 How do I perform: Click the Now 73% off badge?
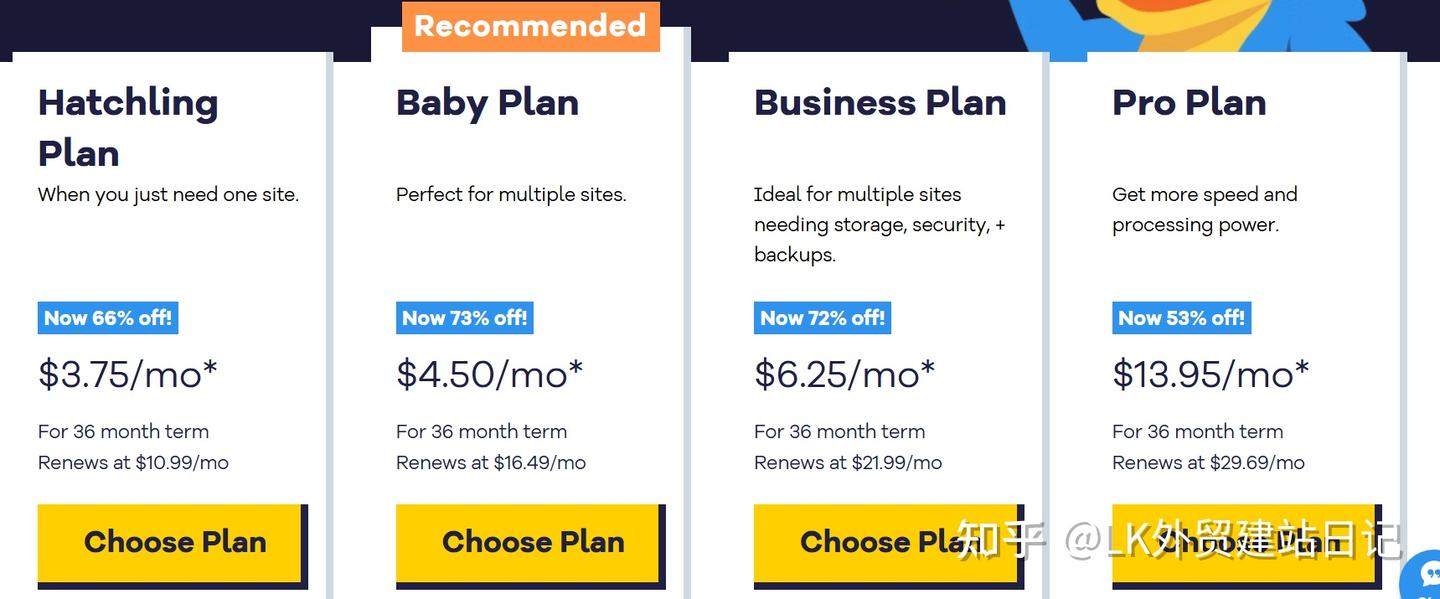(x=465, y=318)
